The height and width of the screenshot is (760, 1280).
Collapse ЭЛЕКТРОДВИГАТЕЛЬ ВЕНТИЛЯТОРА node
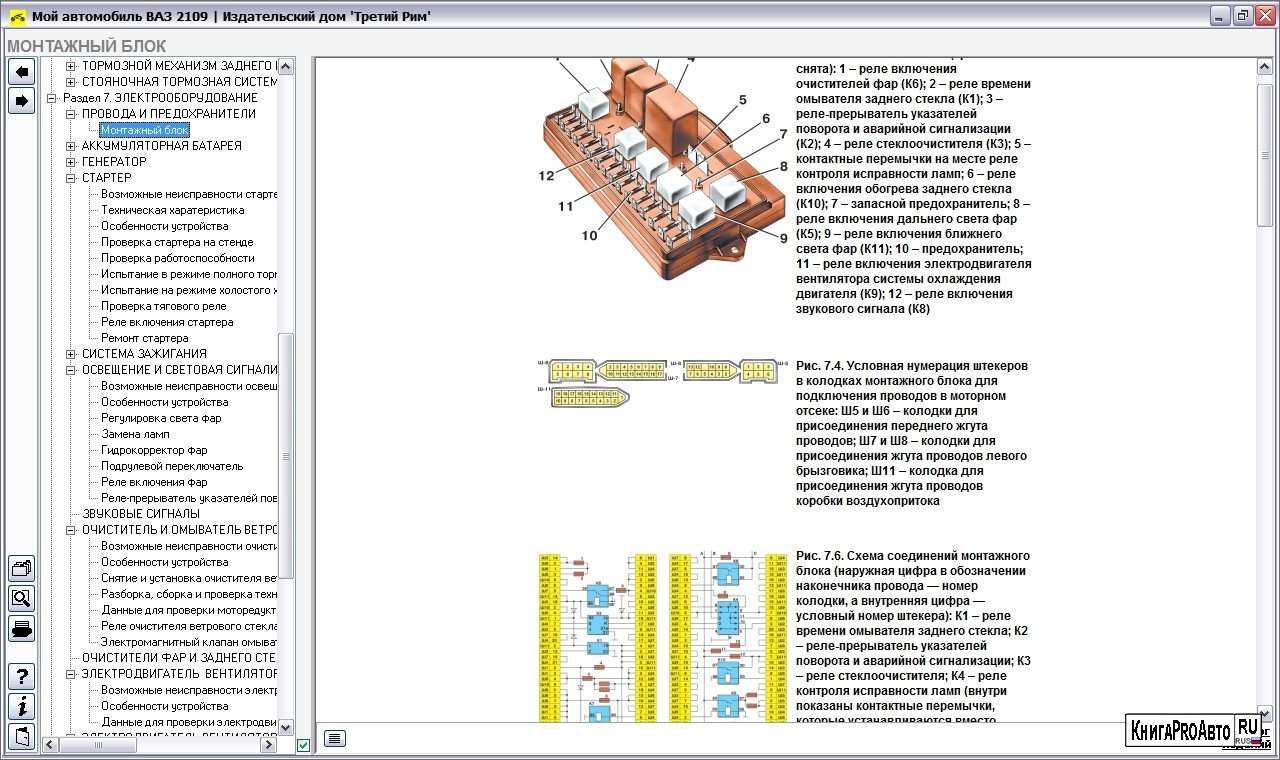[x=71, y=674]
